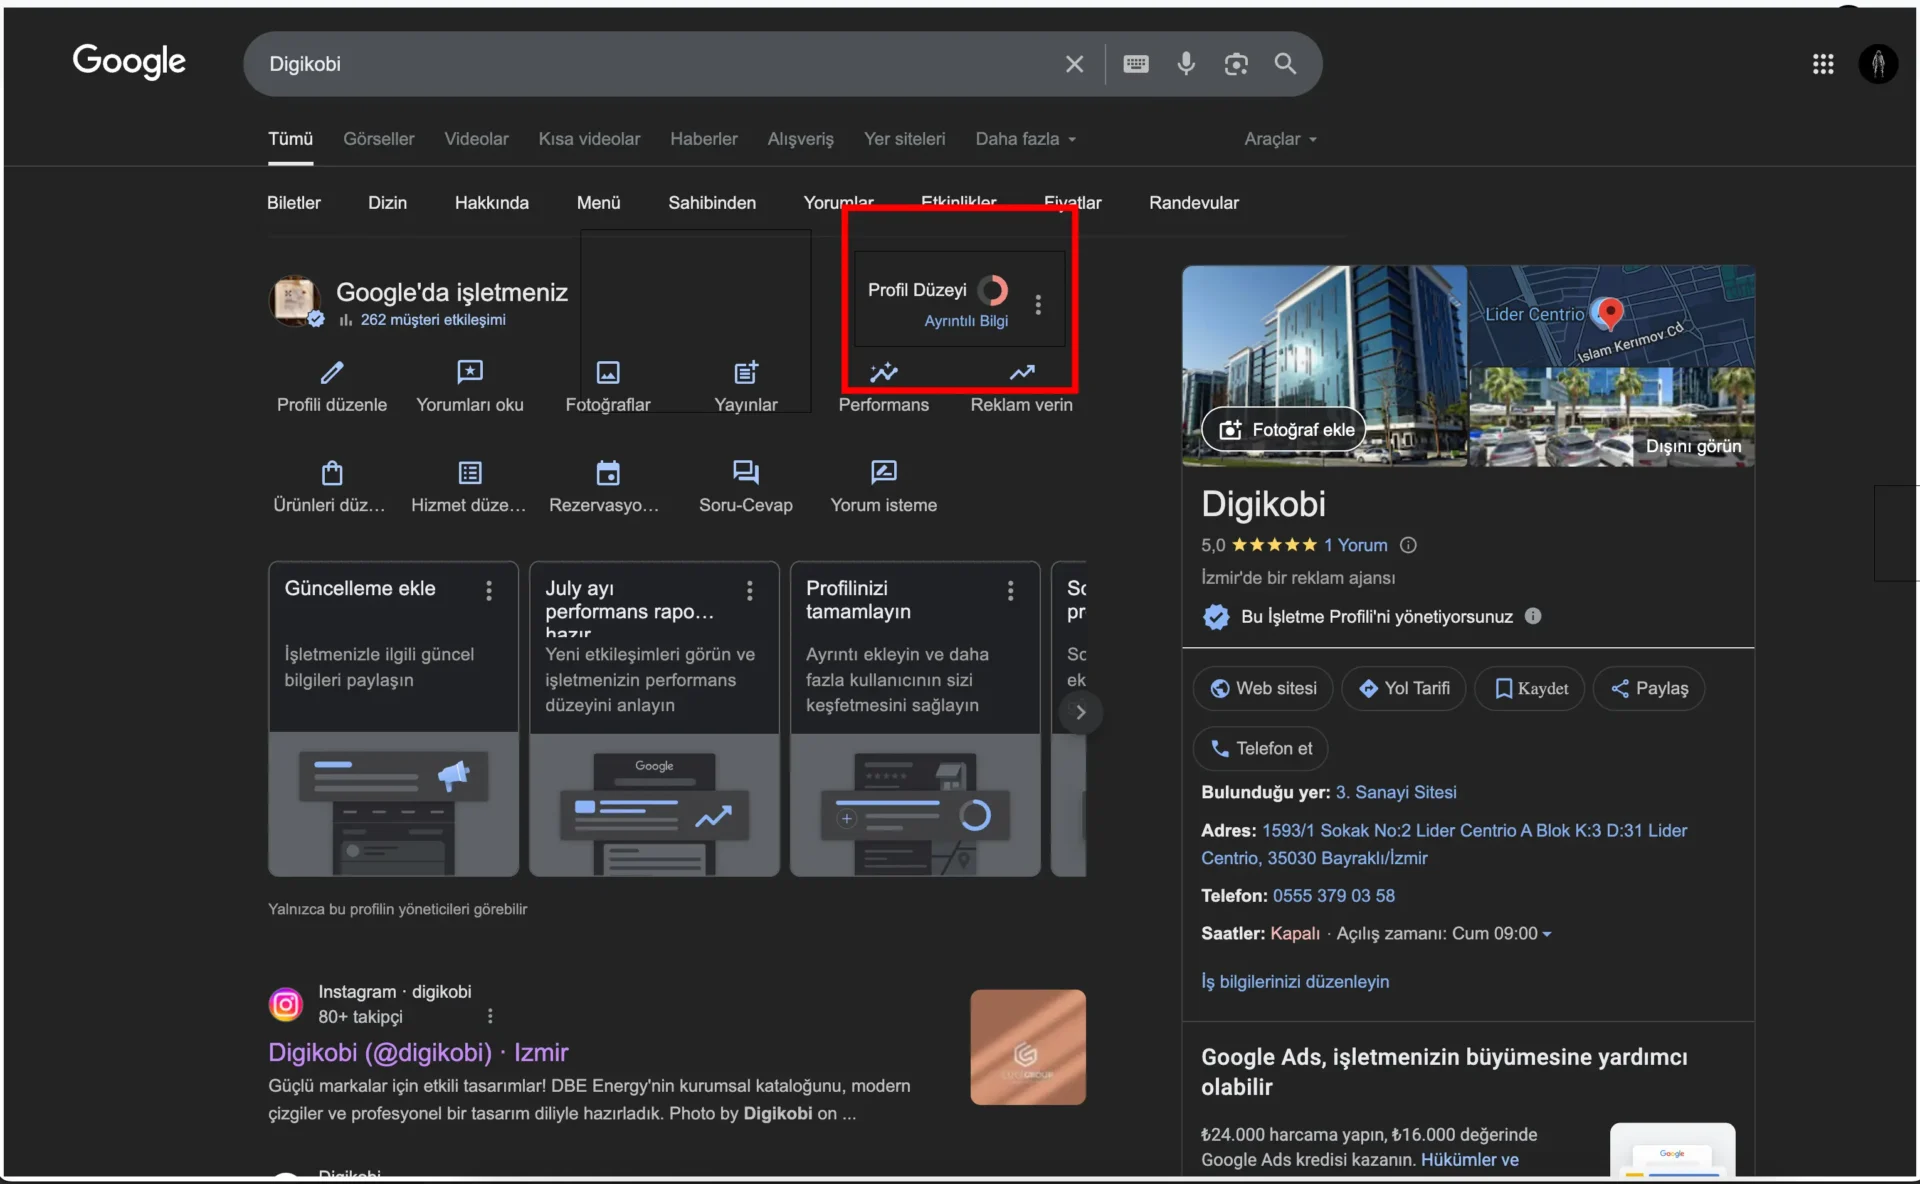Select the Biletler filter chip
Screen dimensions: 1920x1184
tap(294, 203)
